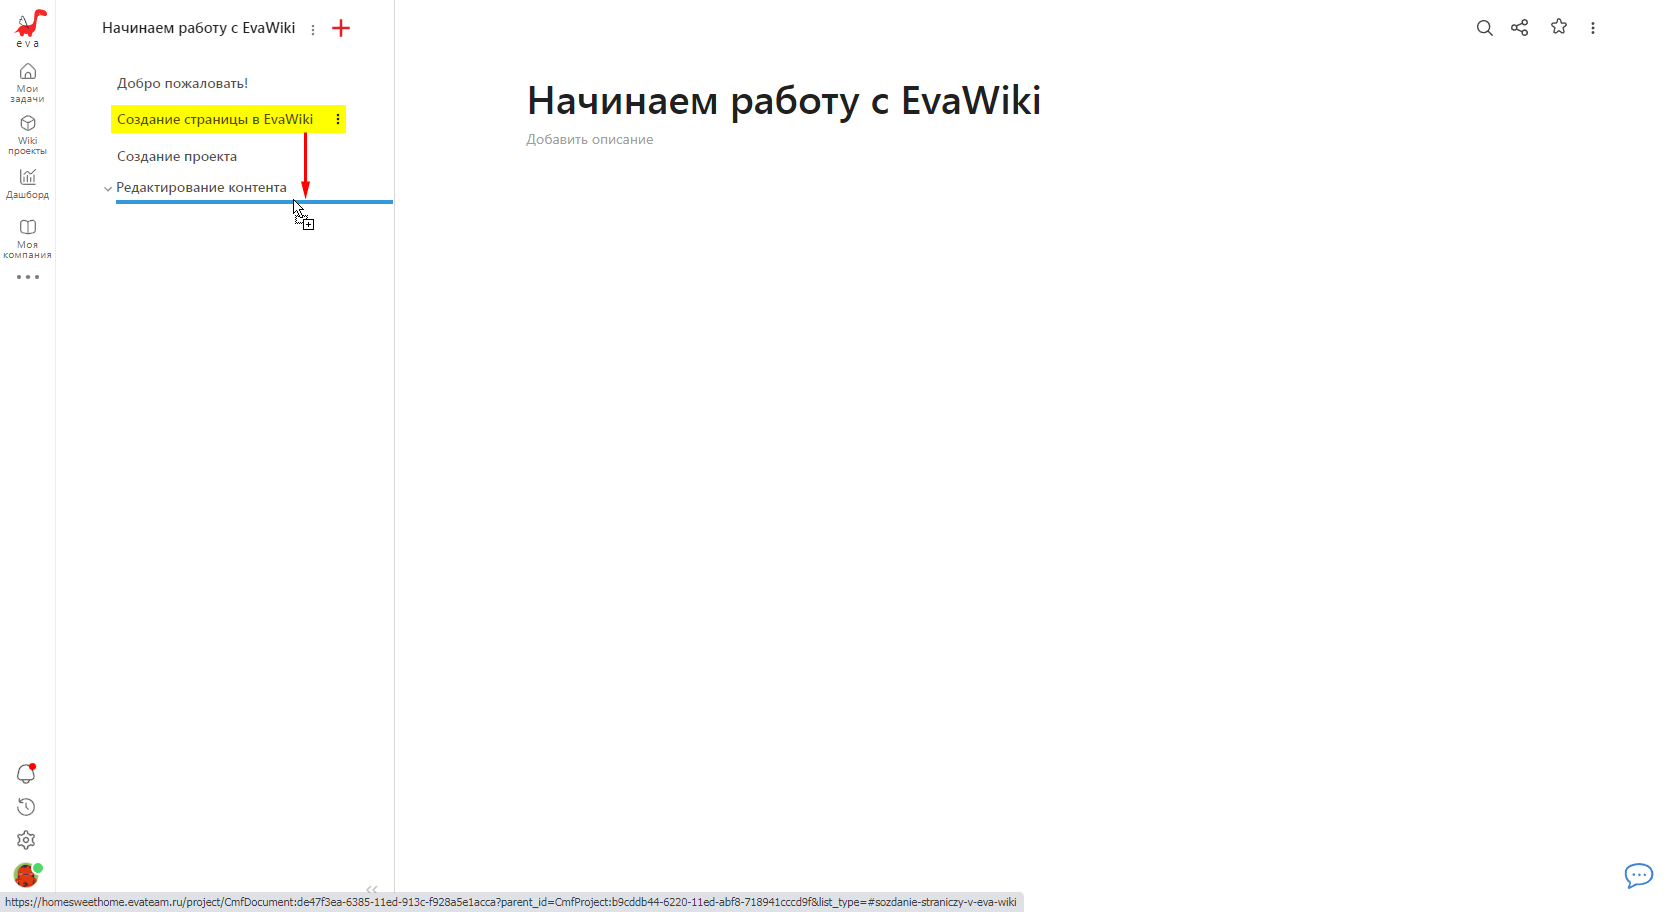Image resolution: width=1672 pixels, height=912 pixels.
Task: Click the red plus to add page
Action: pos(341,28)
